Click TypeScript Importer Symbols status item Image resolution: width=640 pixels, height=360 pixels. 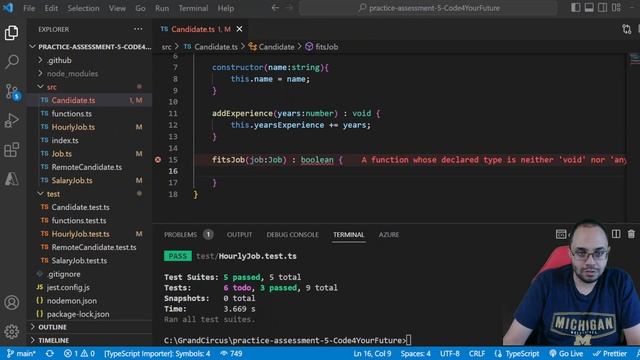click(x=157, y=353)
